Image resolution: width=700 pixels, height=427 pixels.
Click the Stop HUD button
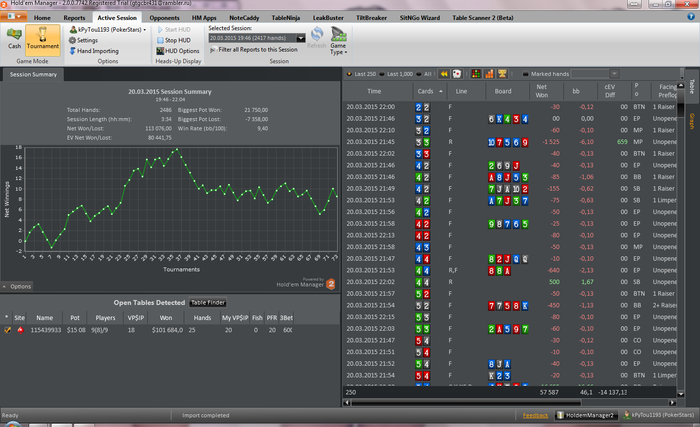[x=176, y=40]
